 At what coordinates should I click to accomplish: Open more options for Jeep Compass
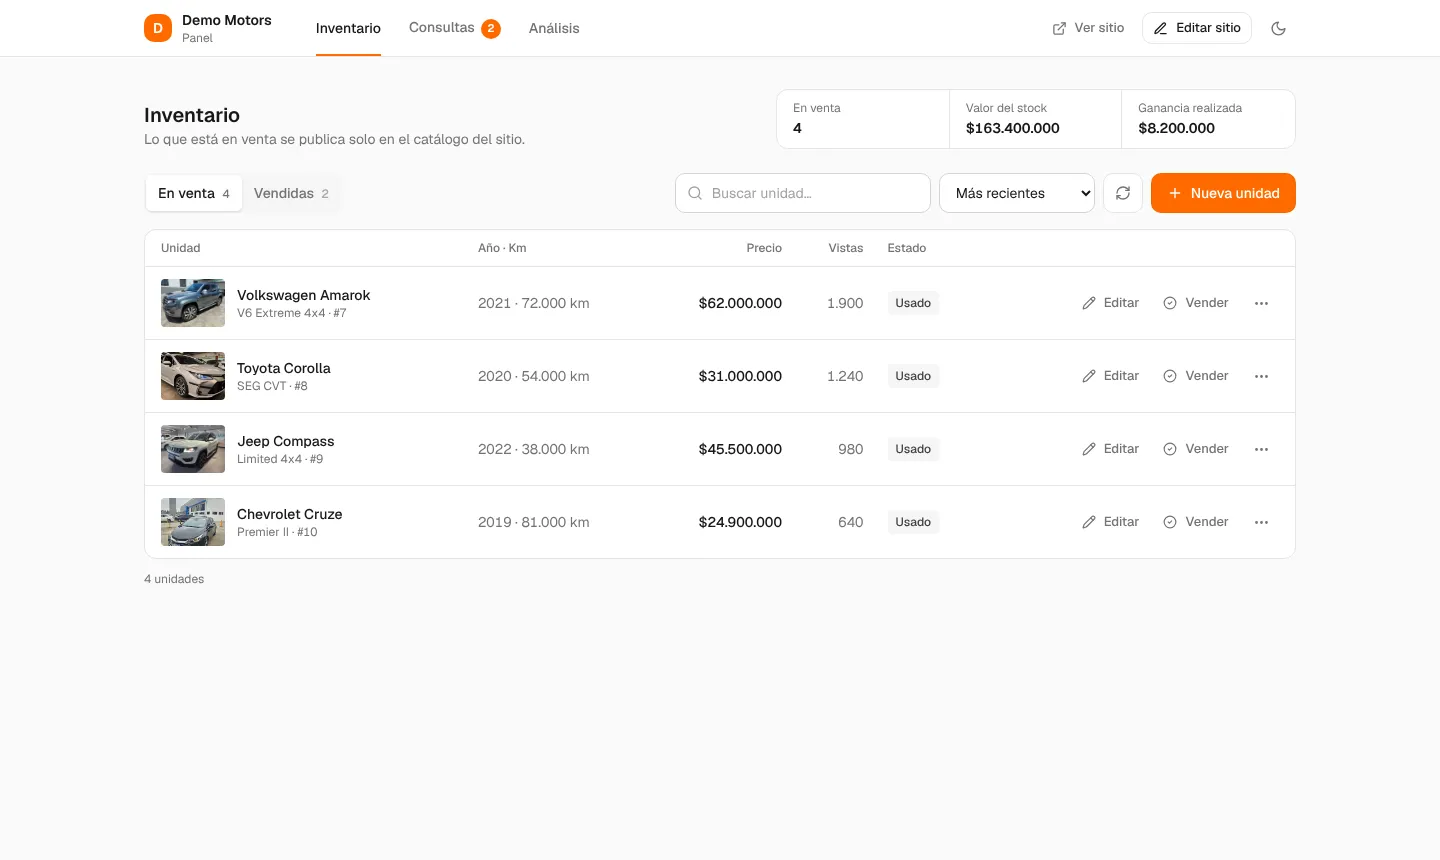coord(1261,449)
